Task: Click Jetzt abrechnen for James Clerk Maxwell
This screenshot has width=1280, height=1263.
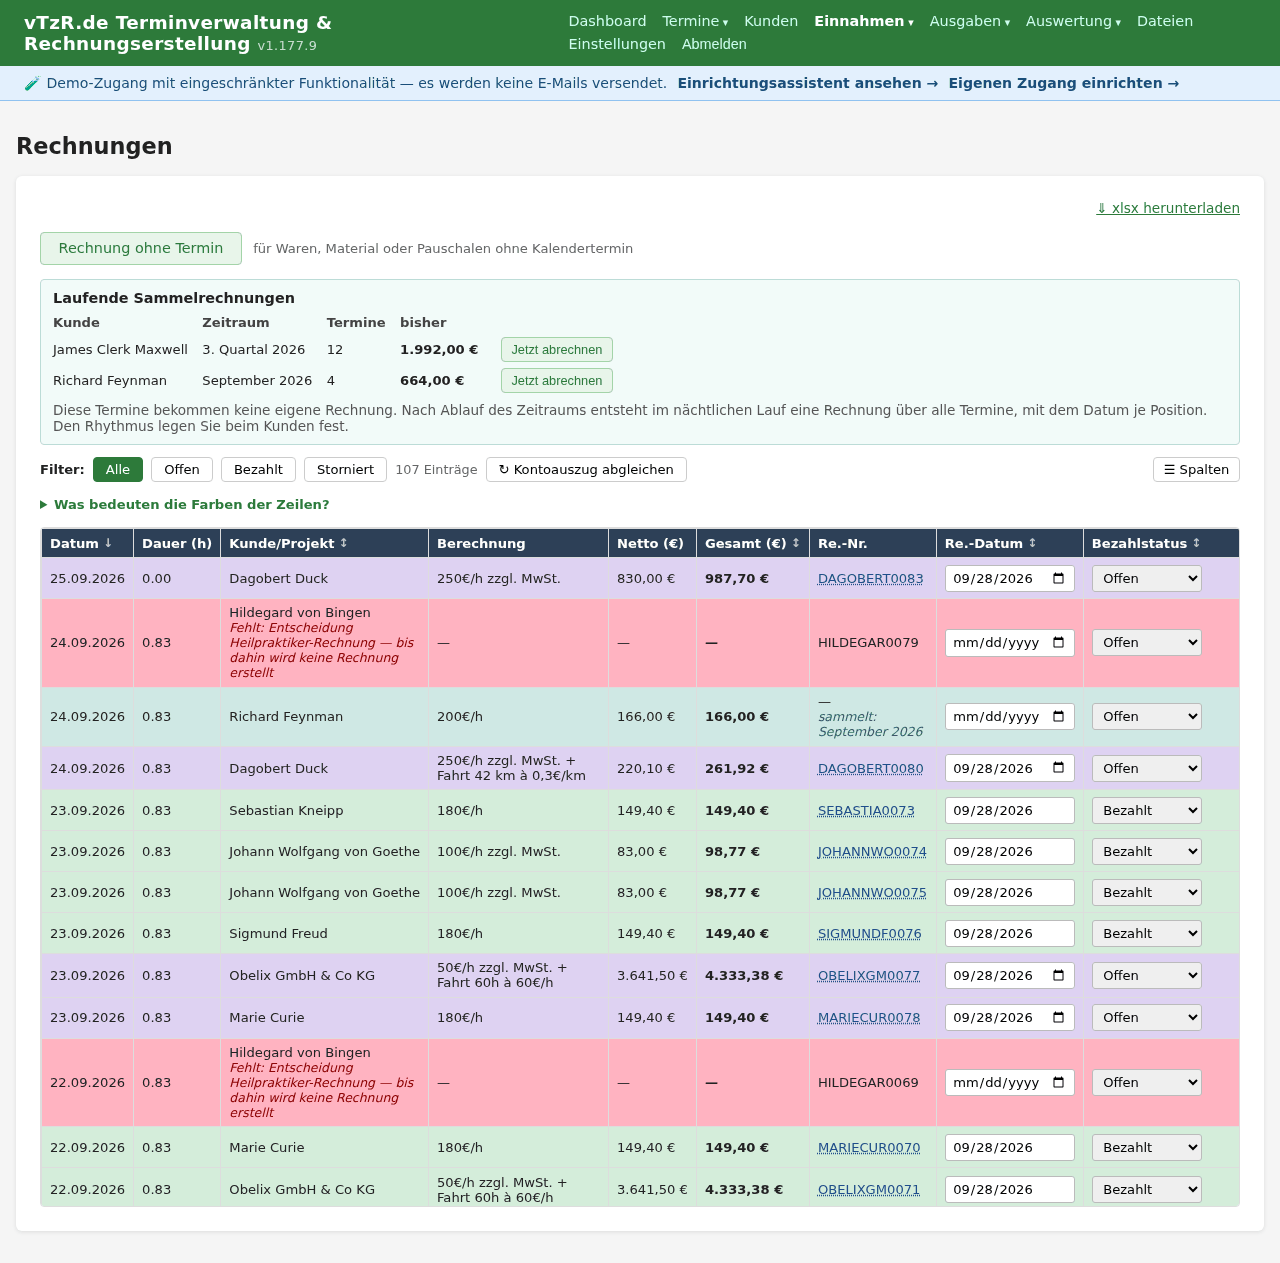Action: (556, 350)
